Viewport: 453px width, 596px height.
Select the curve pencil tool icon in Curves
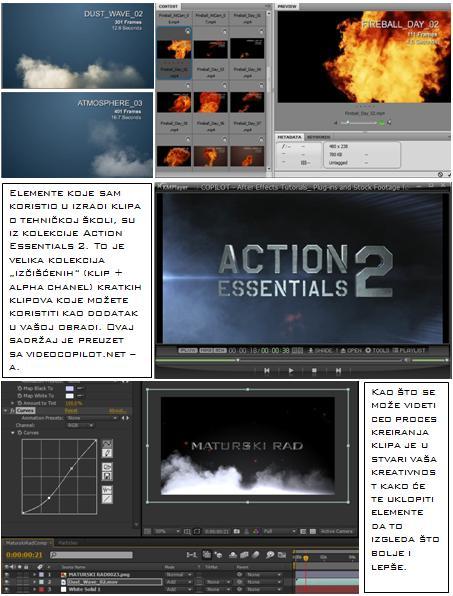click(107, 453)
